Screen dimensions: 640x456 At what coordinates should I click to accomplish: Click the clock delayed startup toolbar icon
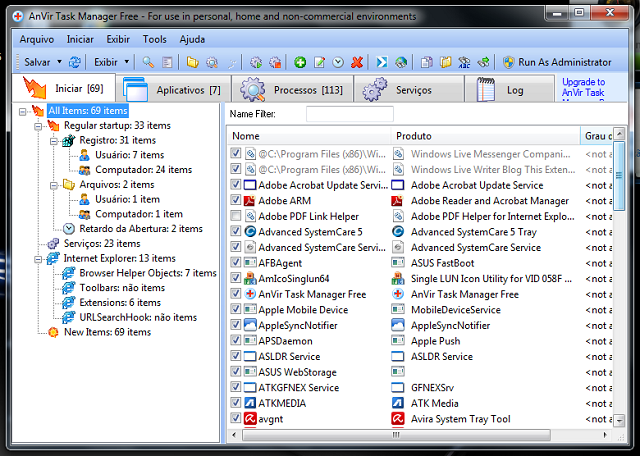[x=338, y=62]
